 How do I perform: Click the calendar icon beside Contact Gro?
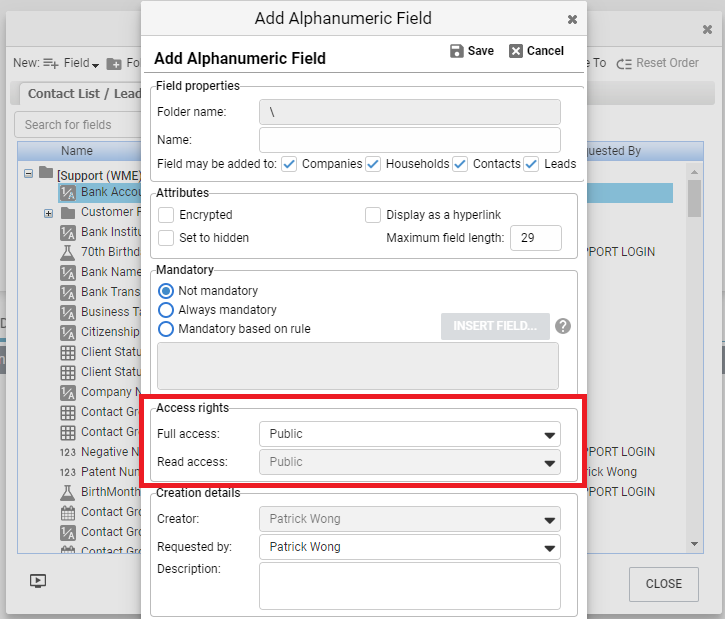(x=68, y=512)
